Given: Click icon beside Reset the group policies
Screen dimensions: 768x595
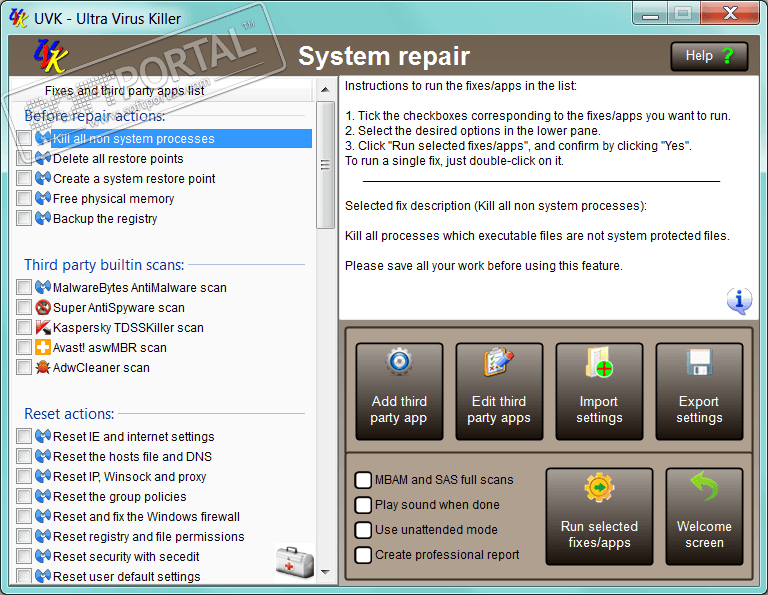Looking at the screenshot, I should pos(43,497).
